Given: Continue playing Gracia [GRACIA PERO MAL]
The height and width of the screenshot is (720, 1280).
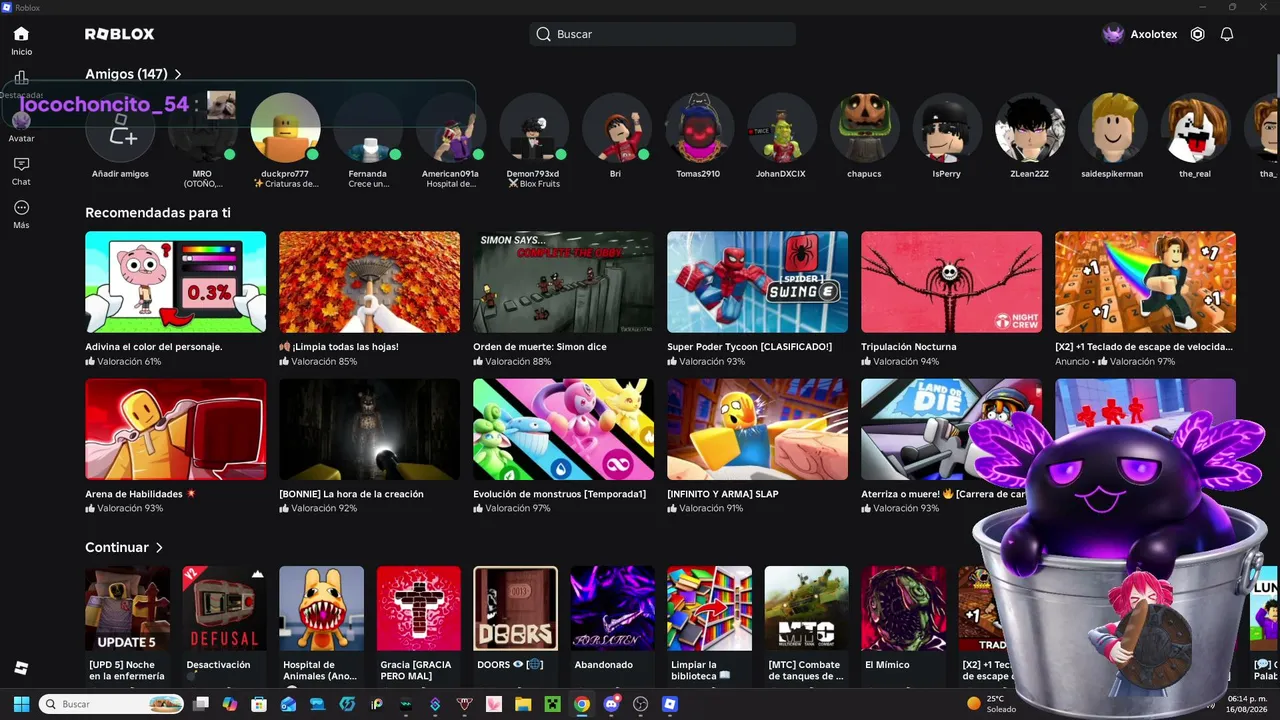Looking at the screenshot, I should (x=418, y=608).
